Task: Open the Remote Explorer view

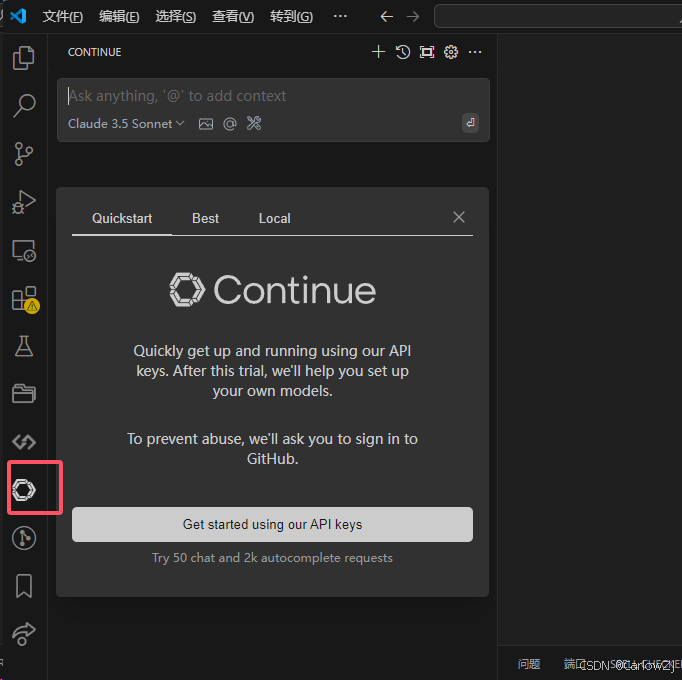Action: click(x=24, y=251)
